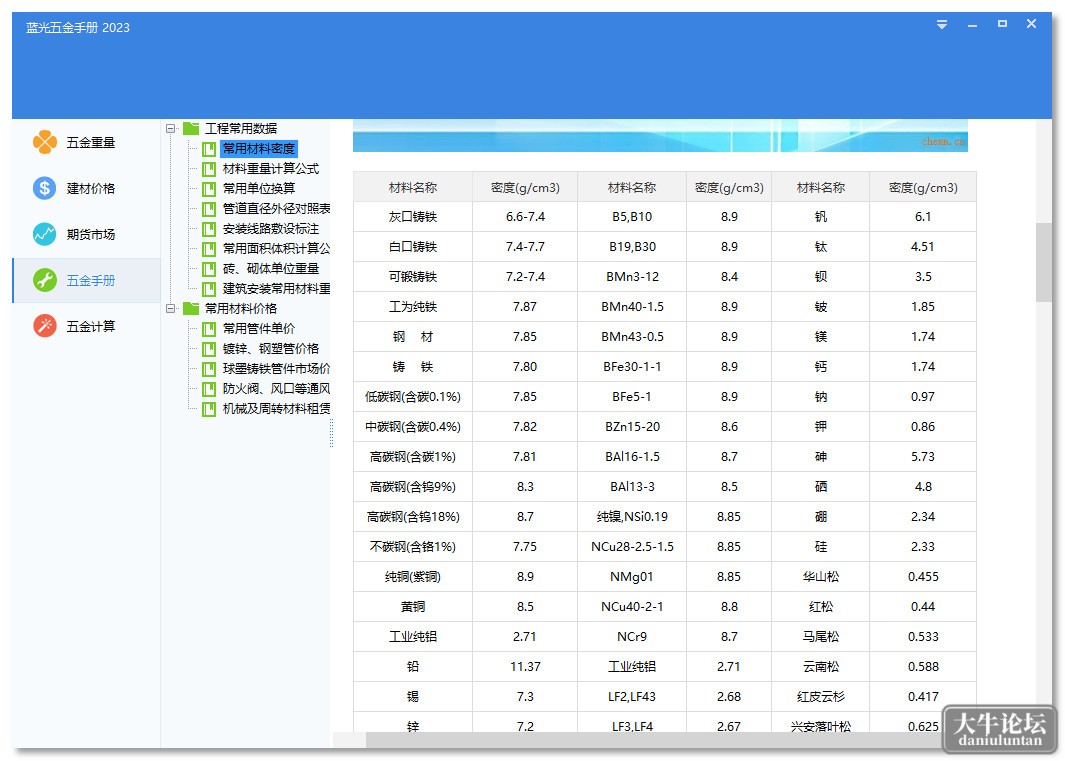
Task: Select the 工程常用数据 folder icon
Action: tap(191, 128)
